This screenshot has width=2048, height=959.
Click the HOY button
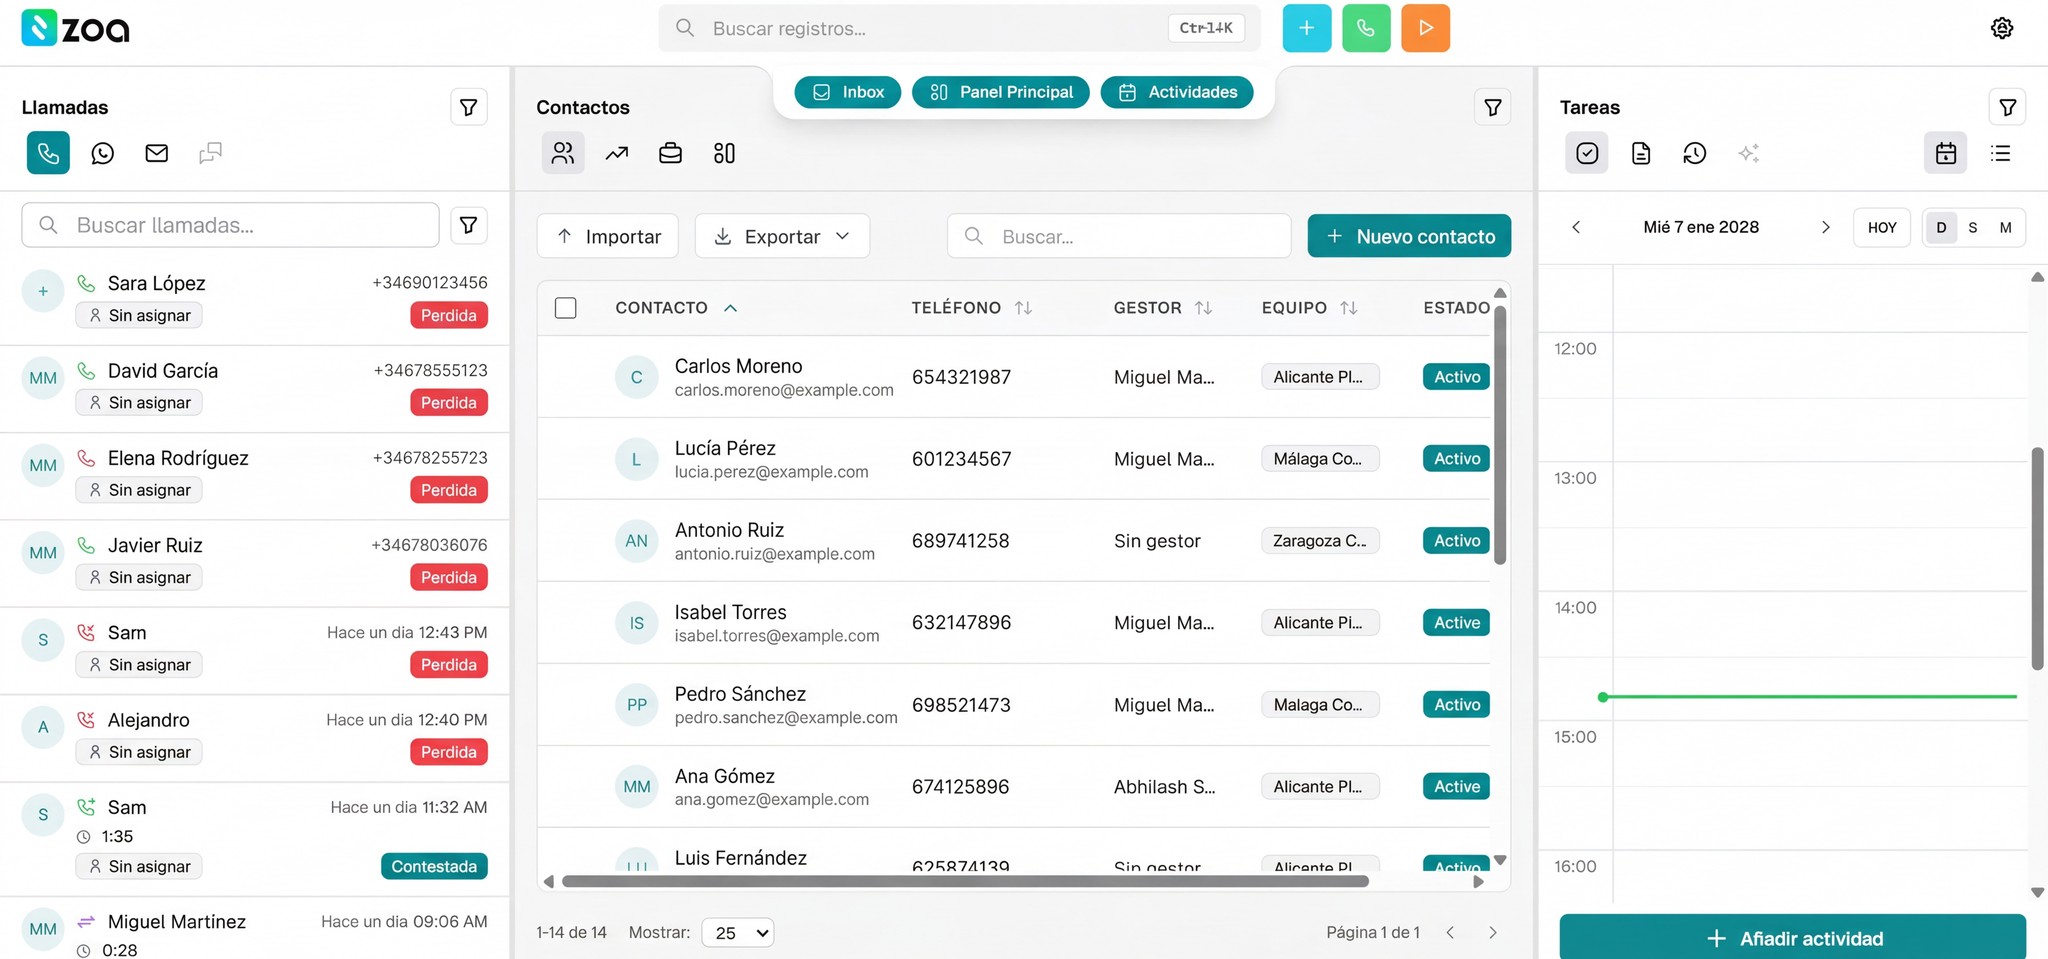(x=1882, y=227)
